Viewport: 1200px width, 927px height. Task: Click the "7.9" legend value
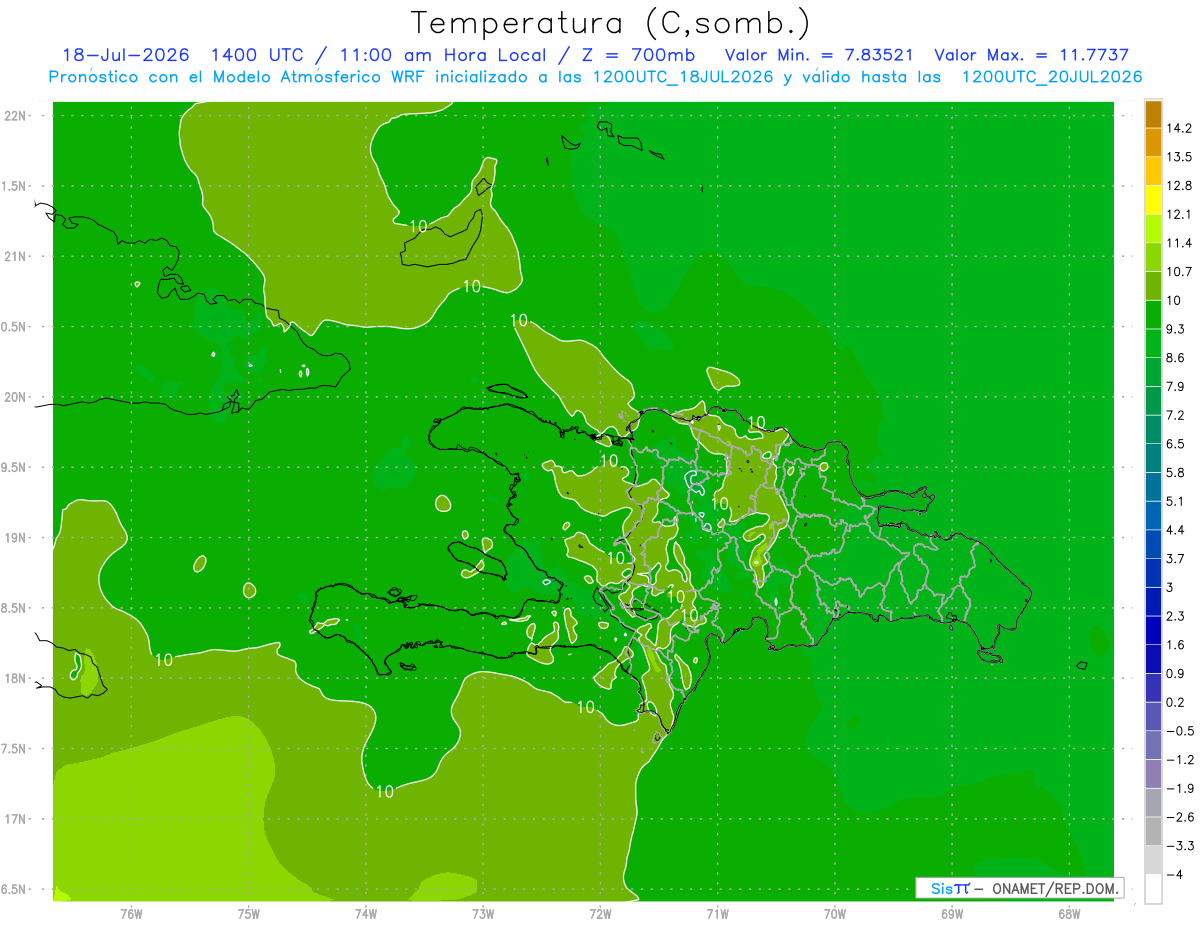tap(1176, 387)
